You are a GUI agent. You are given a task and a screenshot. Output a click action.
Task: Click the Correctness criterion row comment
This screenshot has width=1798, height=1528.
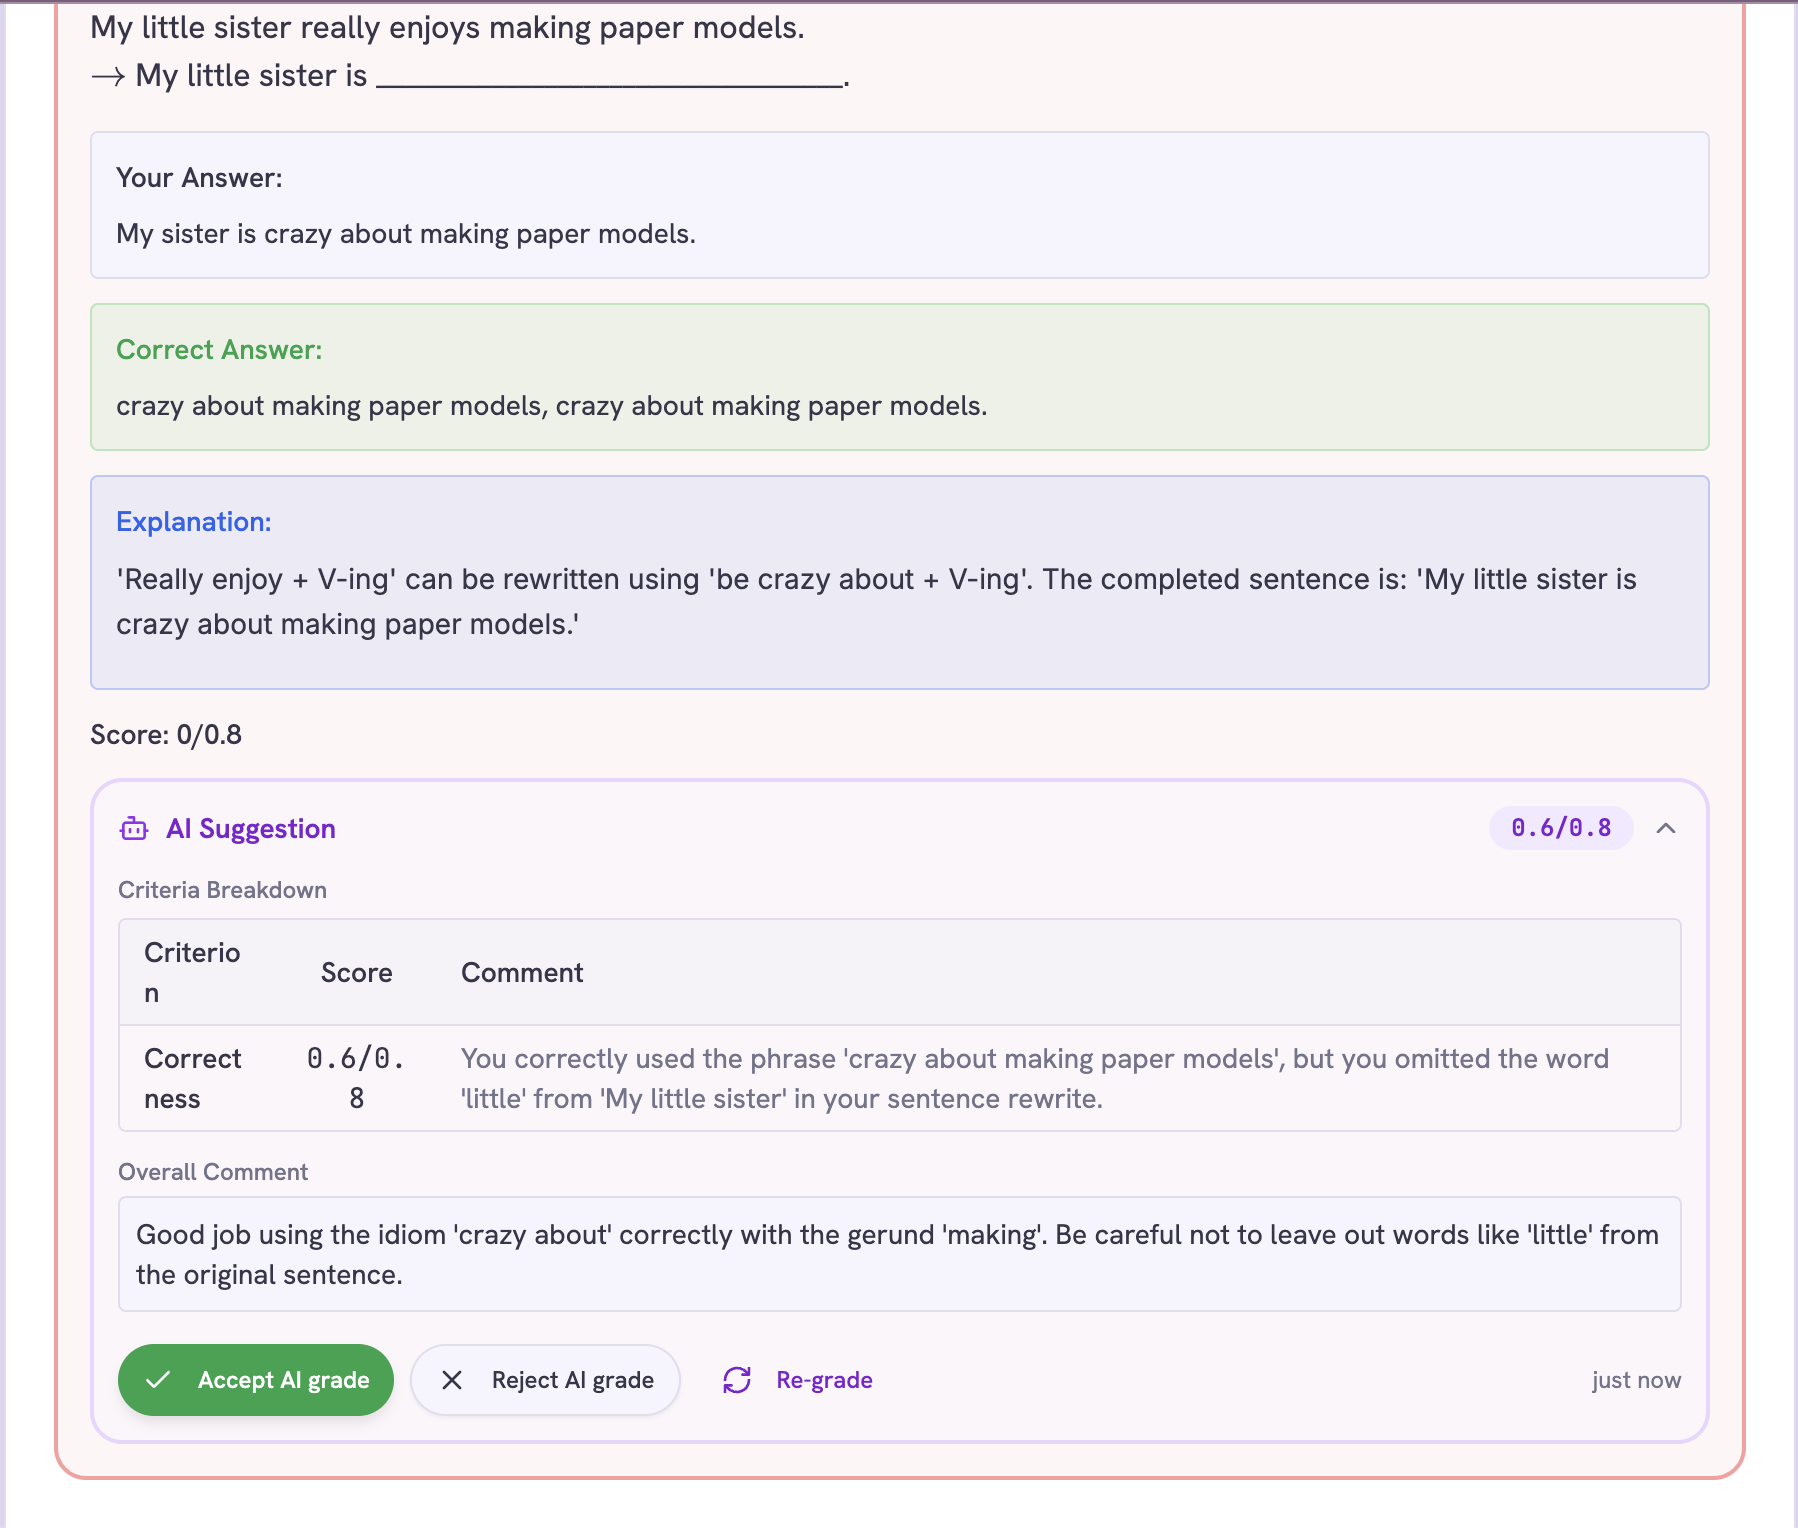point(1035,1079)
